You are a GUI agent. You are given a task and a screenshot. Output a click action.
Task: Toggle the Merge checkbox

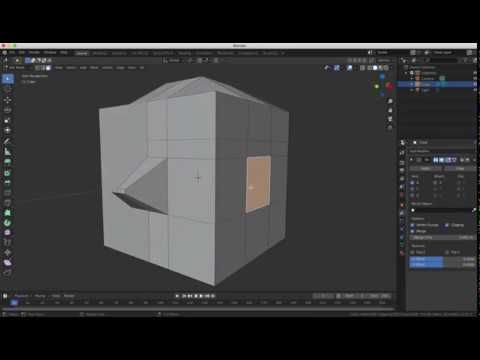click(413, 231)
